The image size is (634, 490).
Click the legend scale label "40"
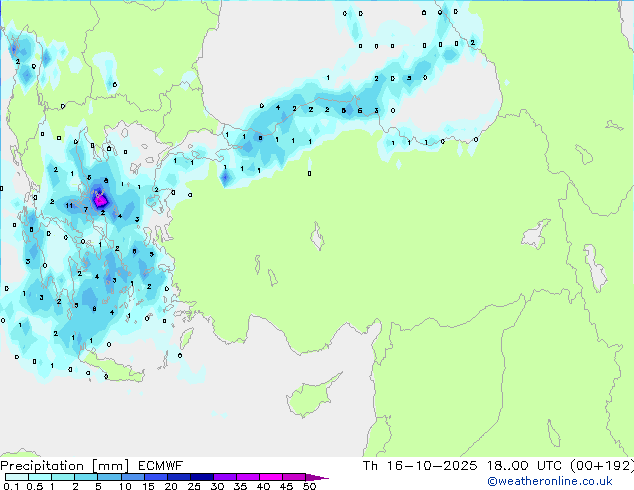tap(263, 486)
